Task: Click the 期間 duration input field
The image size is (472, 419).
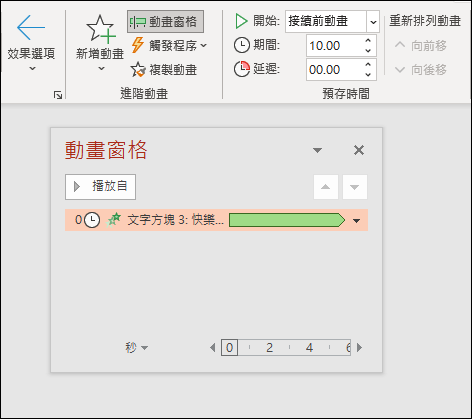Action: click(335, 46)
